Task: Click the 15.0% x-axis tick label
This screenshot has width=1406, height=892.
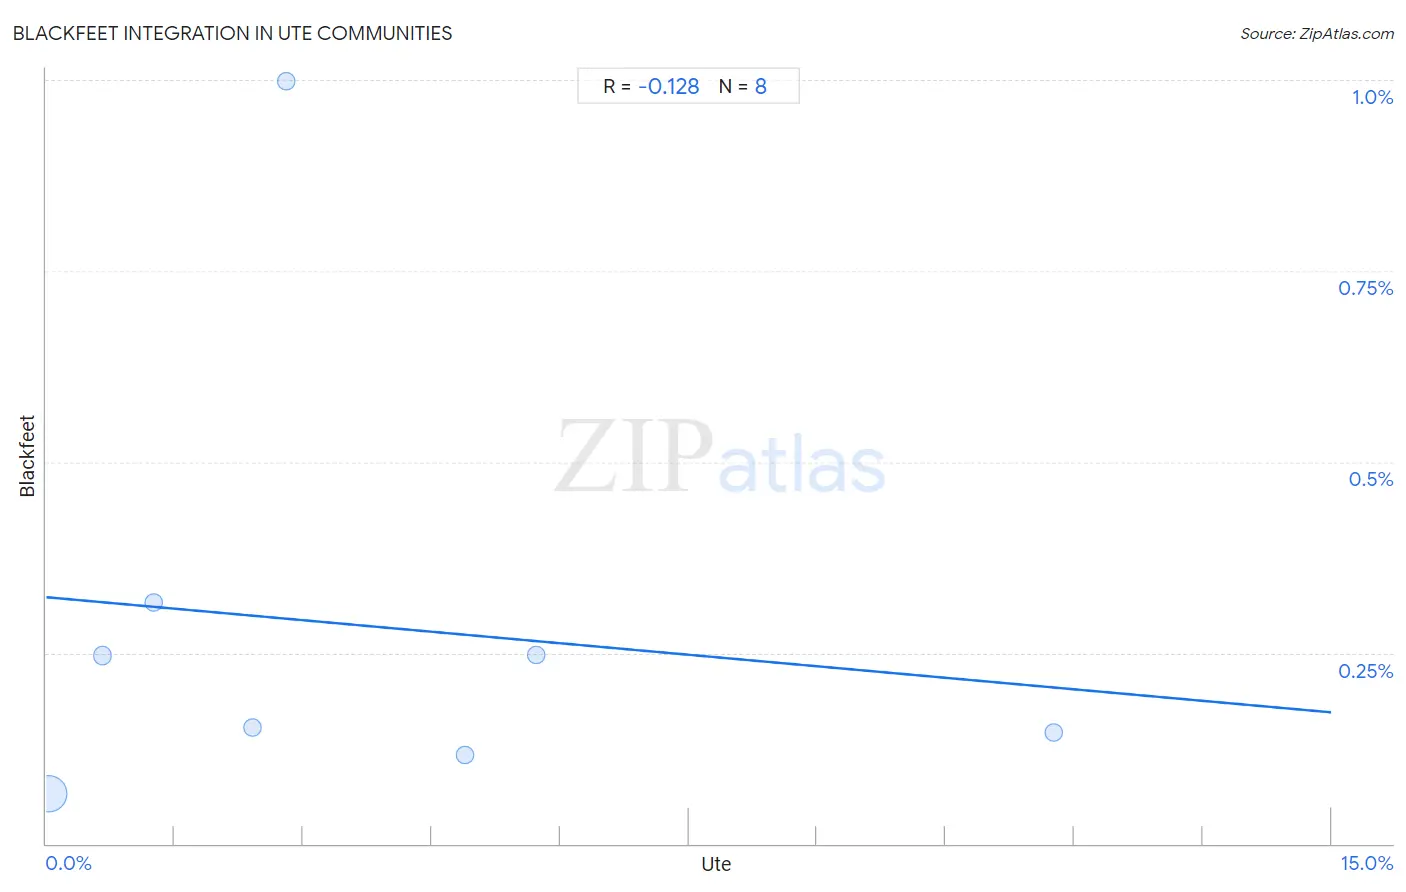Action: coord(1367,863)
